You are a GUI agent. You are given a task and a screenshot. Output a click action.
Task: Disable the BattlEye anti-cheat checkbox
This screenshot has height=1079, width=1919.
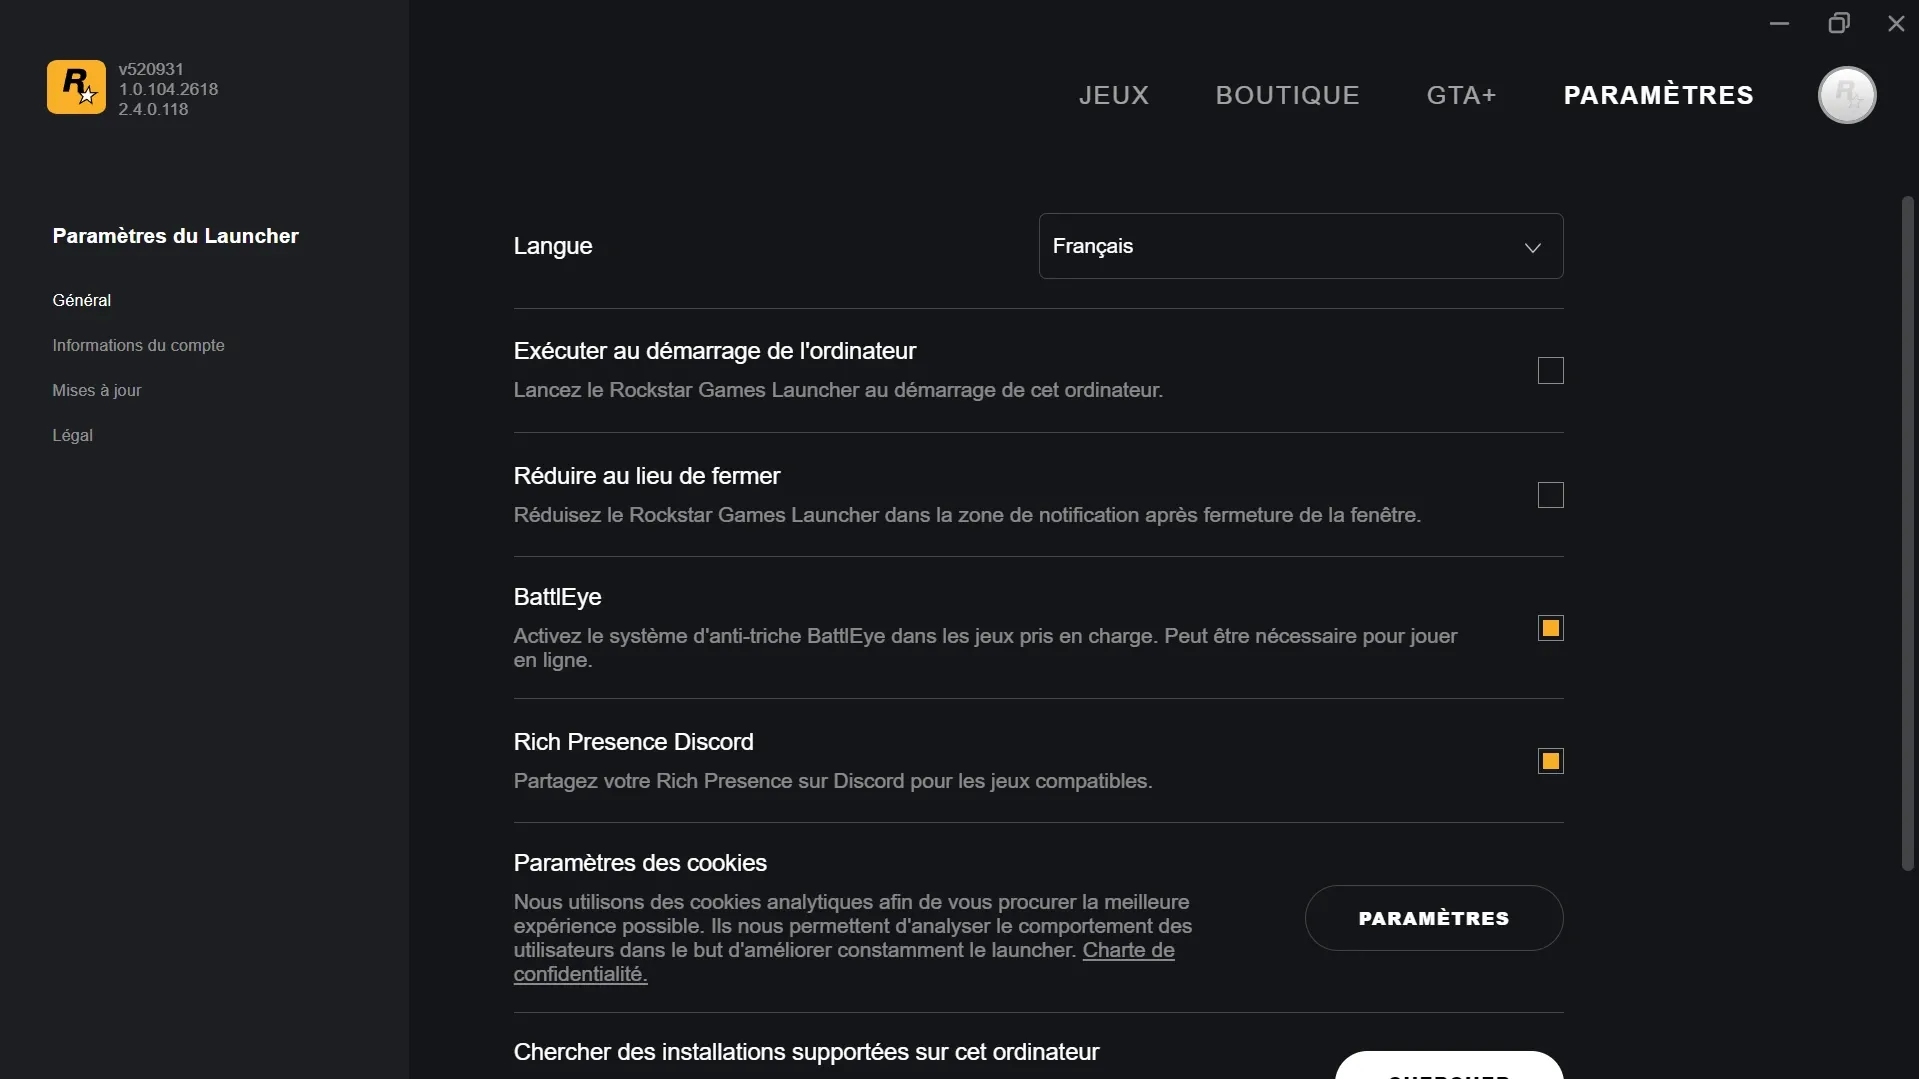(x=1550, y=628)
